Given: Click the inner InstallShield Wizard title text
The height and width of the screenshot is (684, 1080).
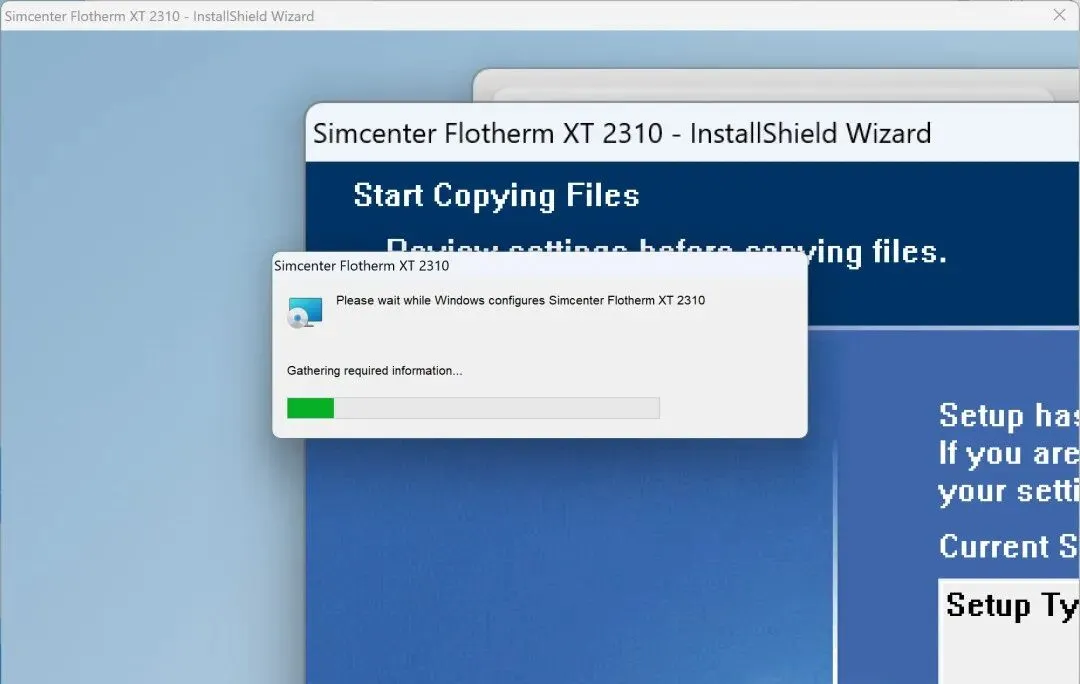Looking at the screenshot, I should tap(622, 134).
